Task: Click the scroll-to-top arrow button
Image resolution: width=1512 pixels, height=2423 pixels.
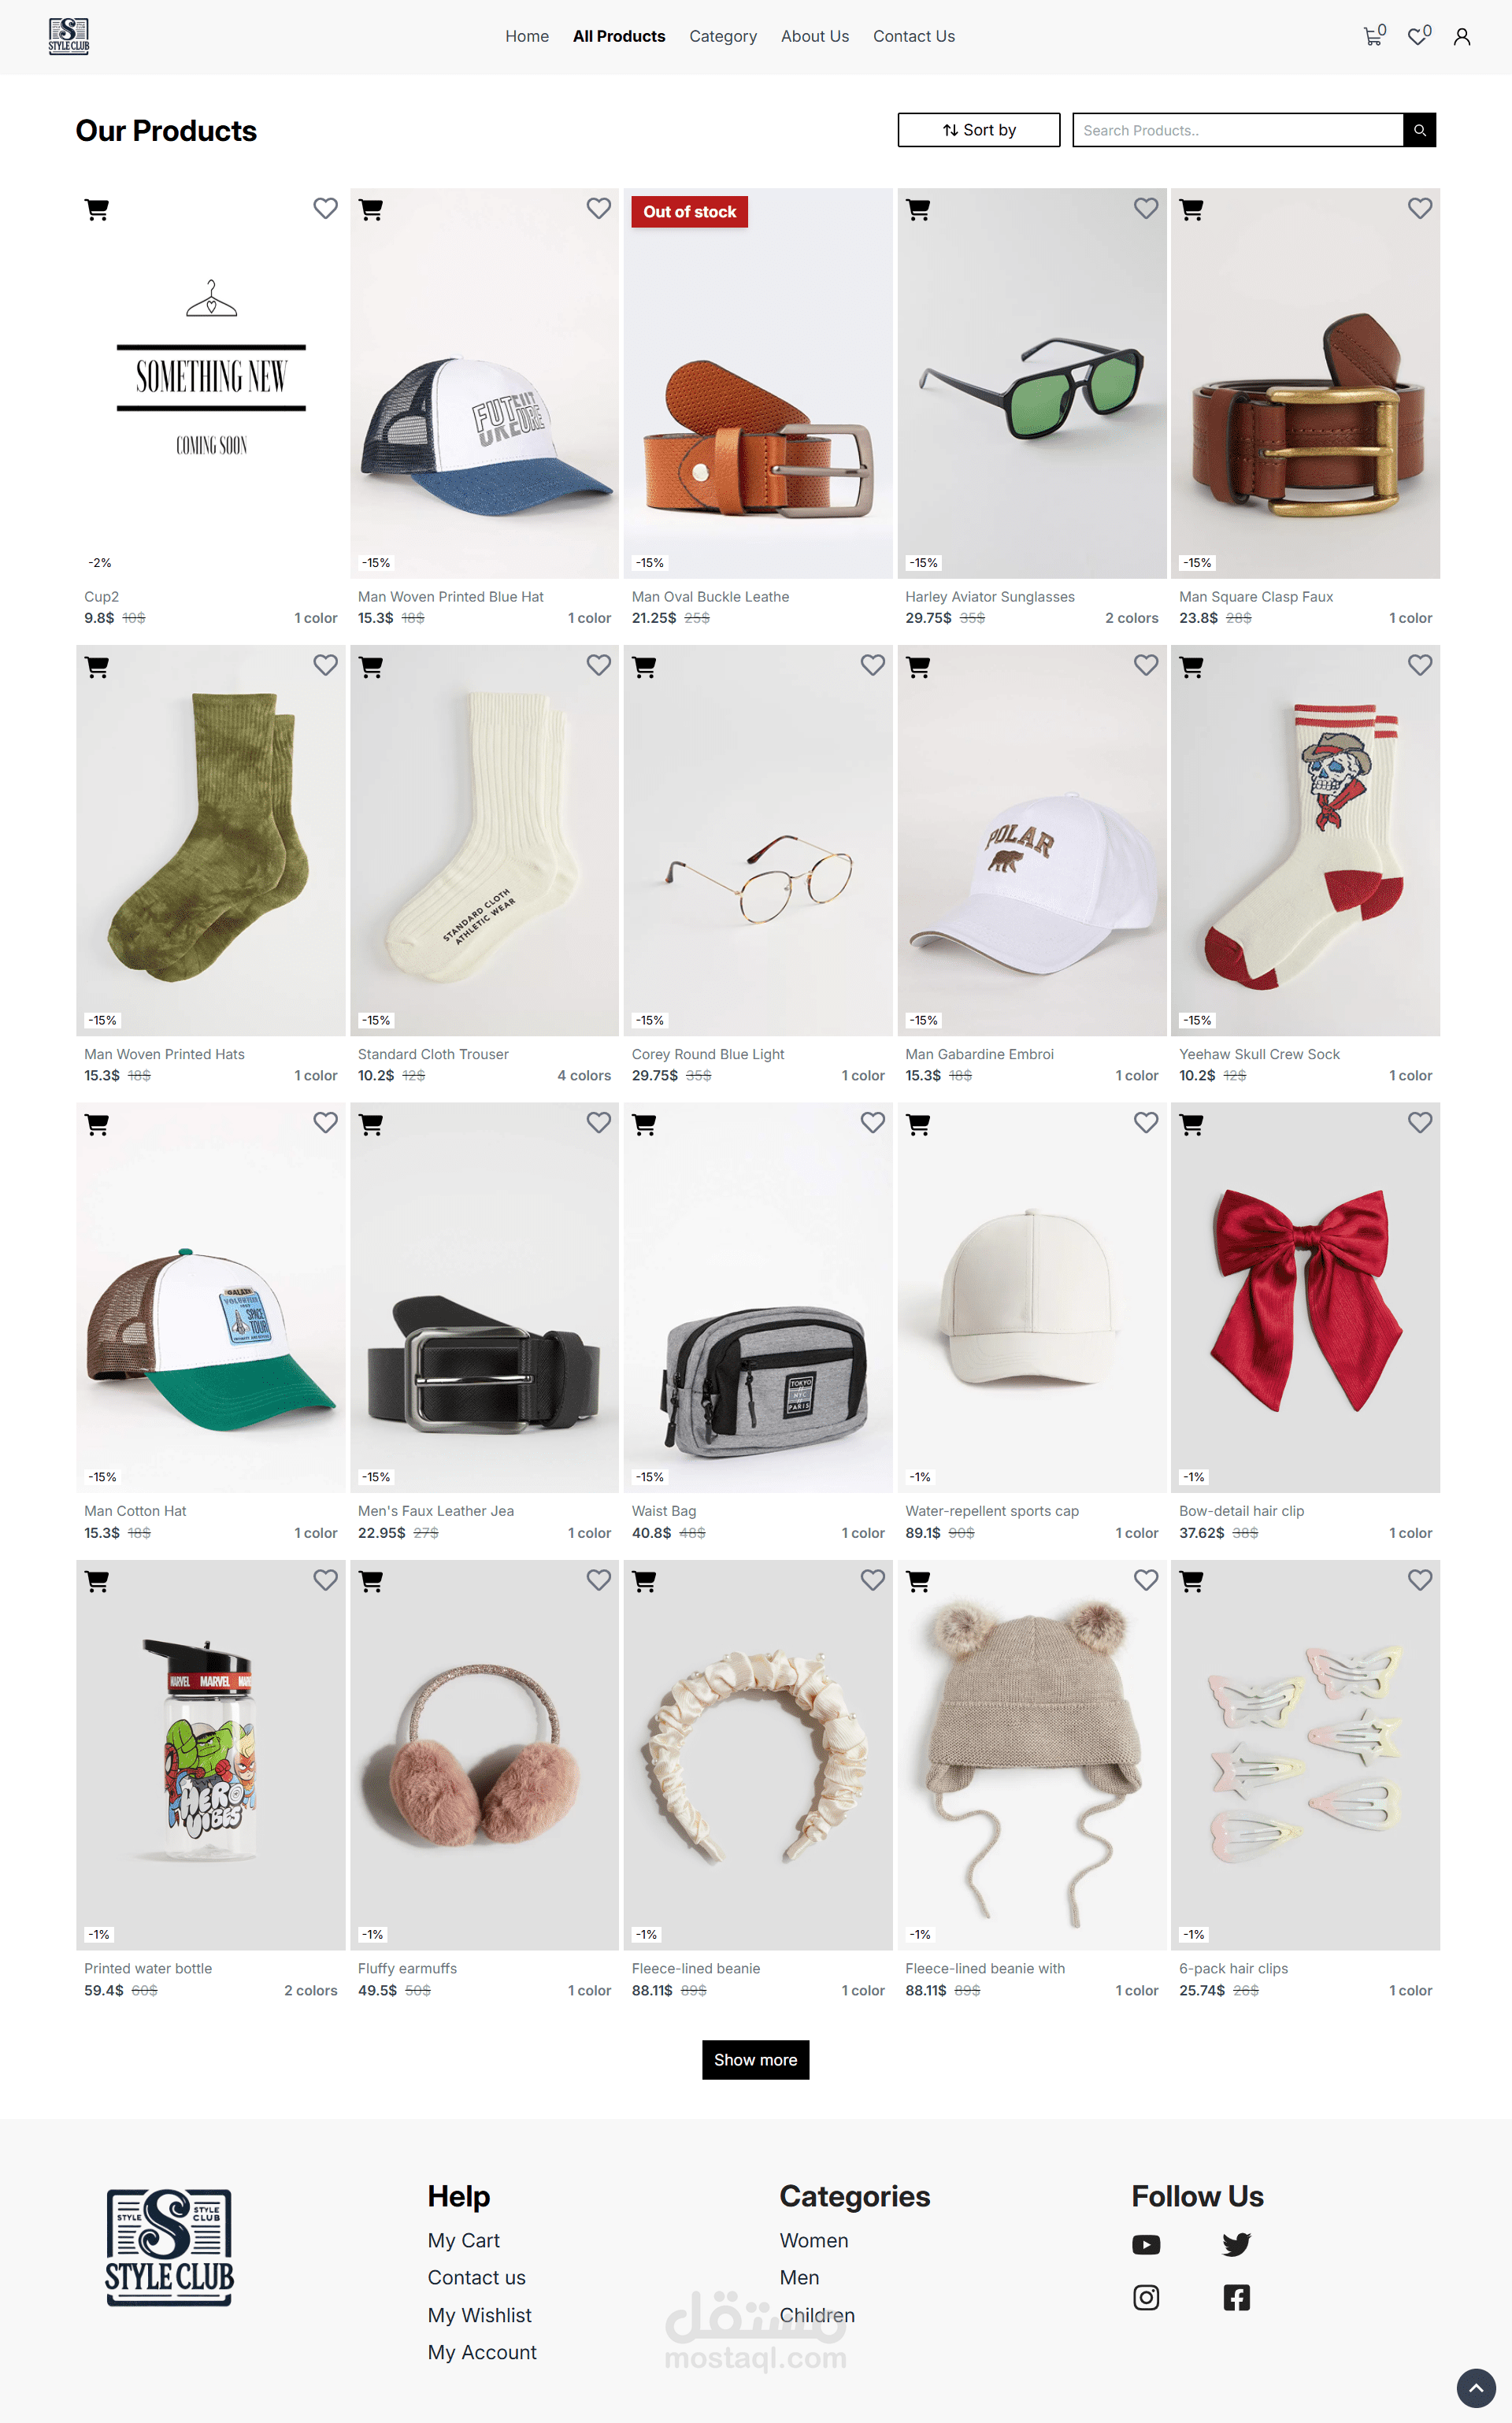Action: pos(1475,2387)
